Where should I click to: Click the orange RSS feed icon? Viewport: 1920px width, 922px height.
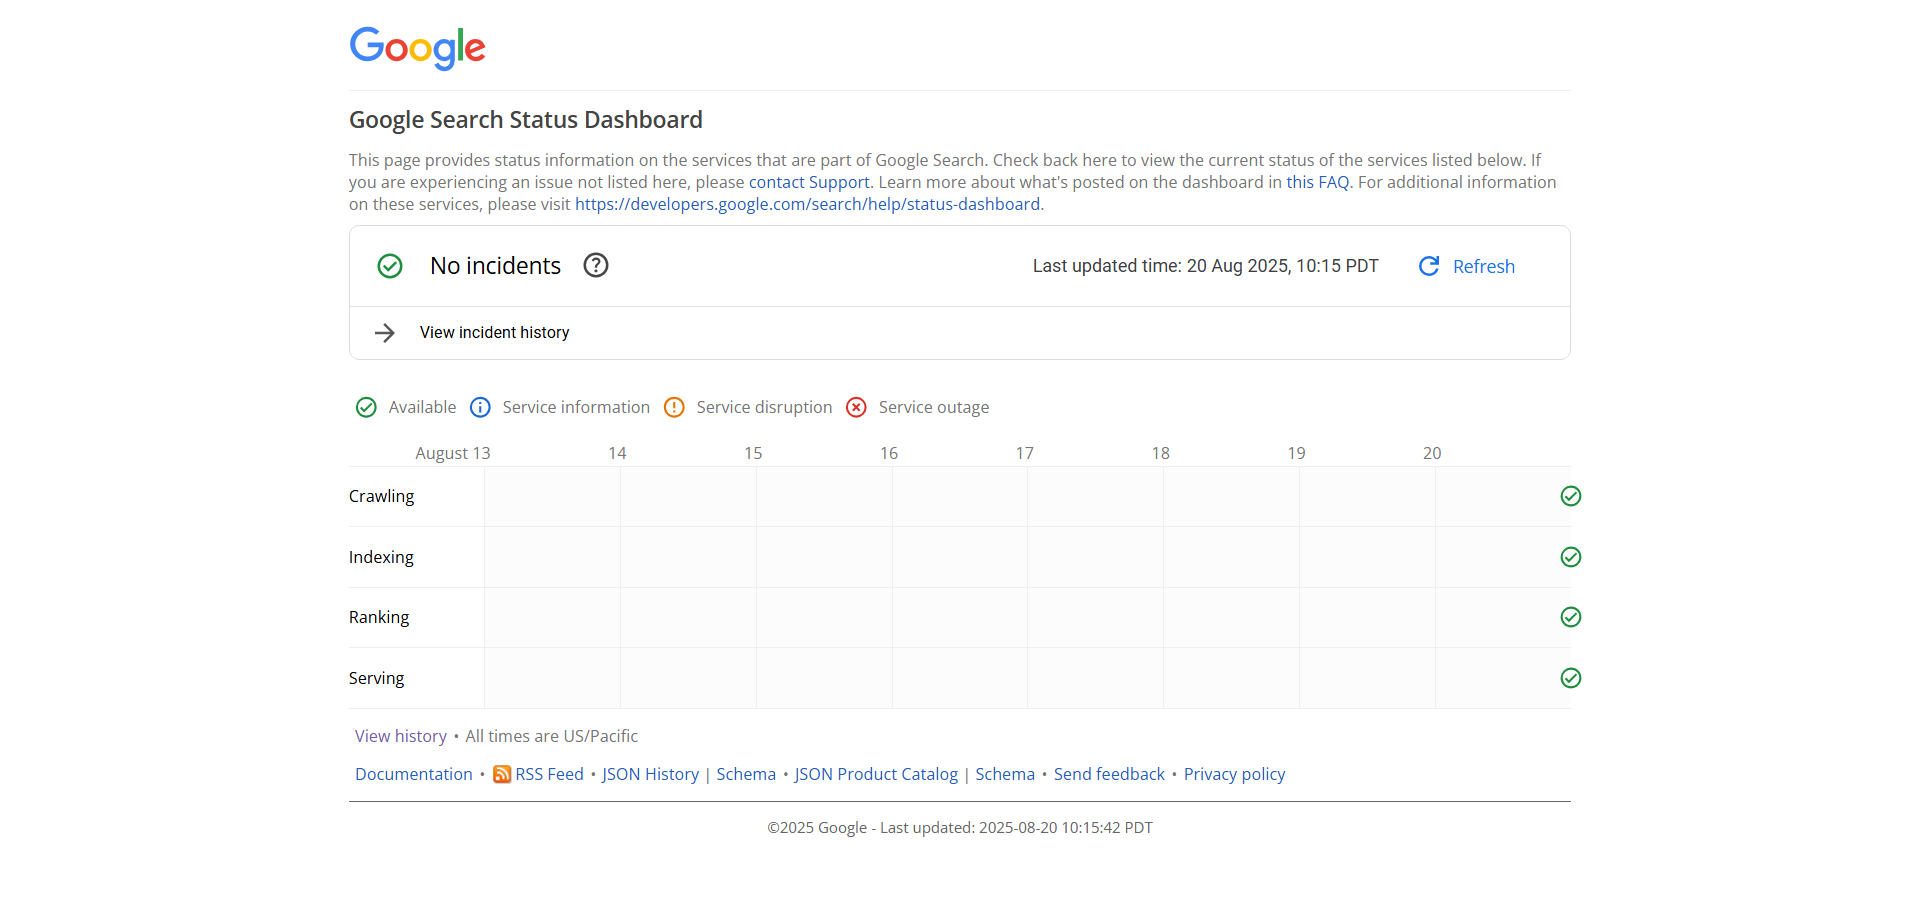click(502, 774)
